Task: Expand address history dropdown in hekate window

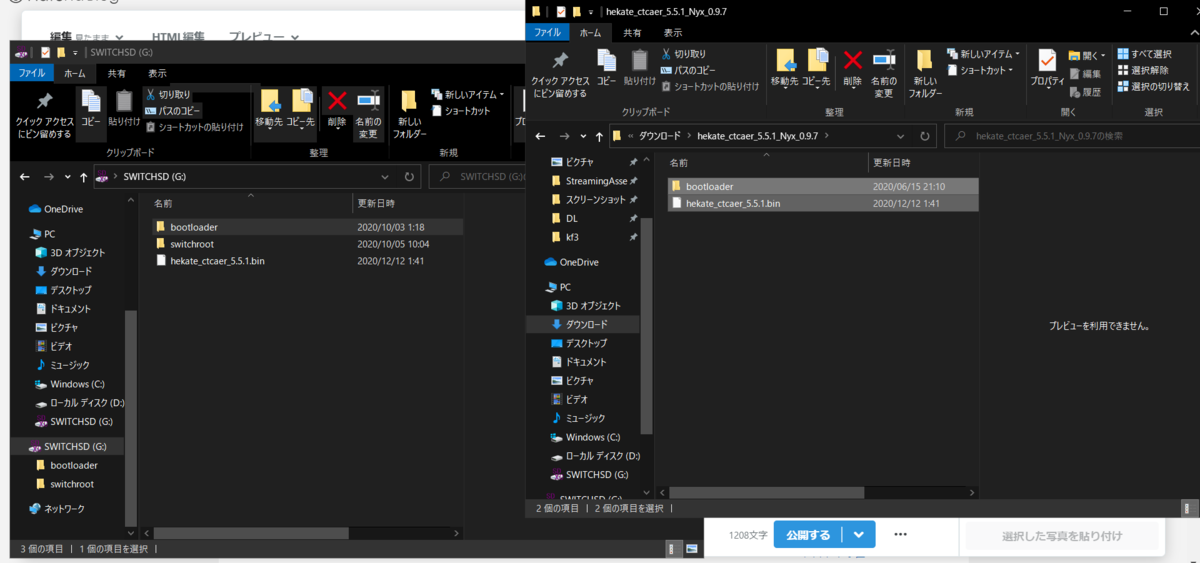Action: click(902, 135)
